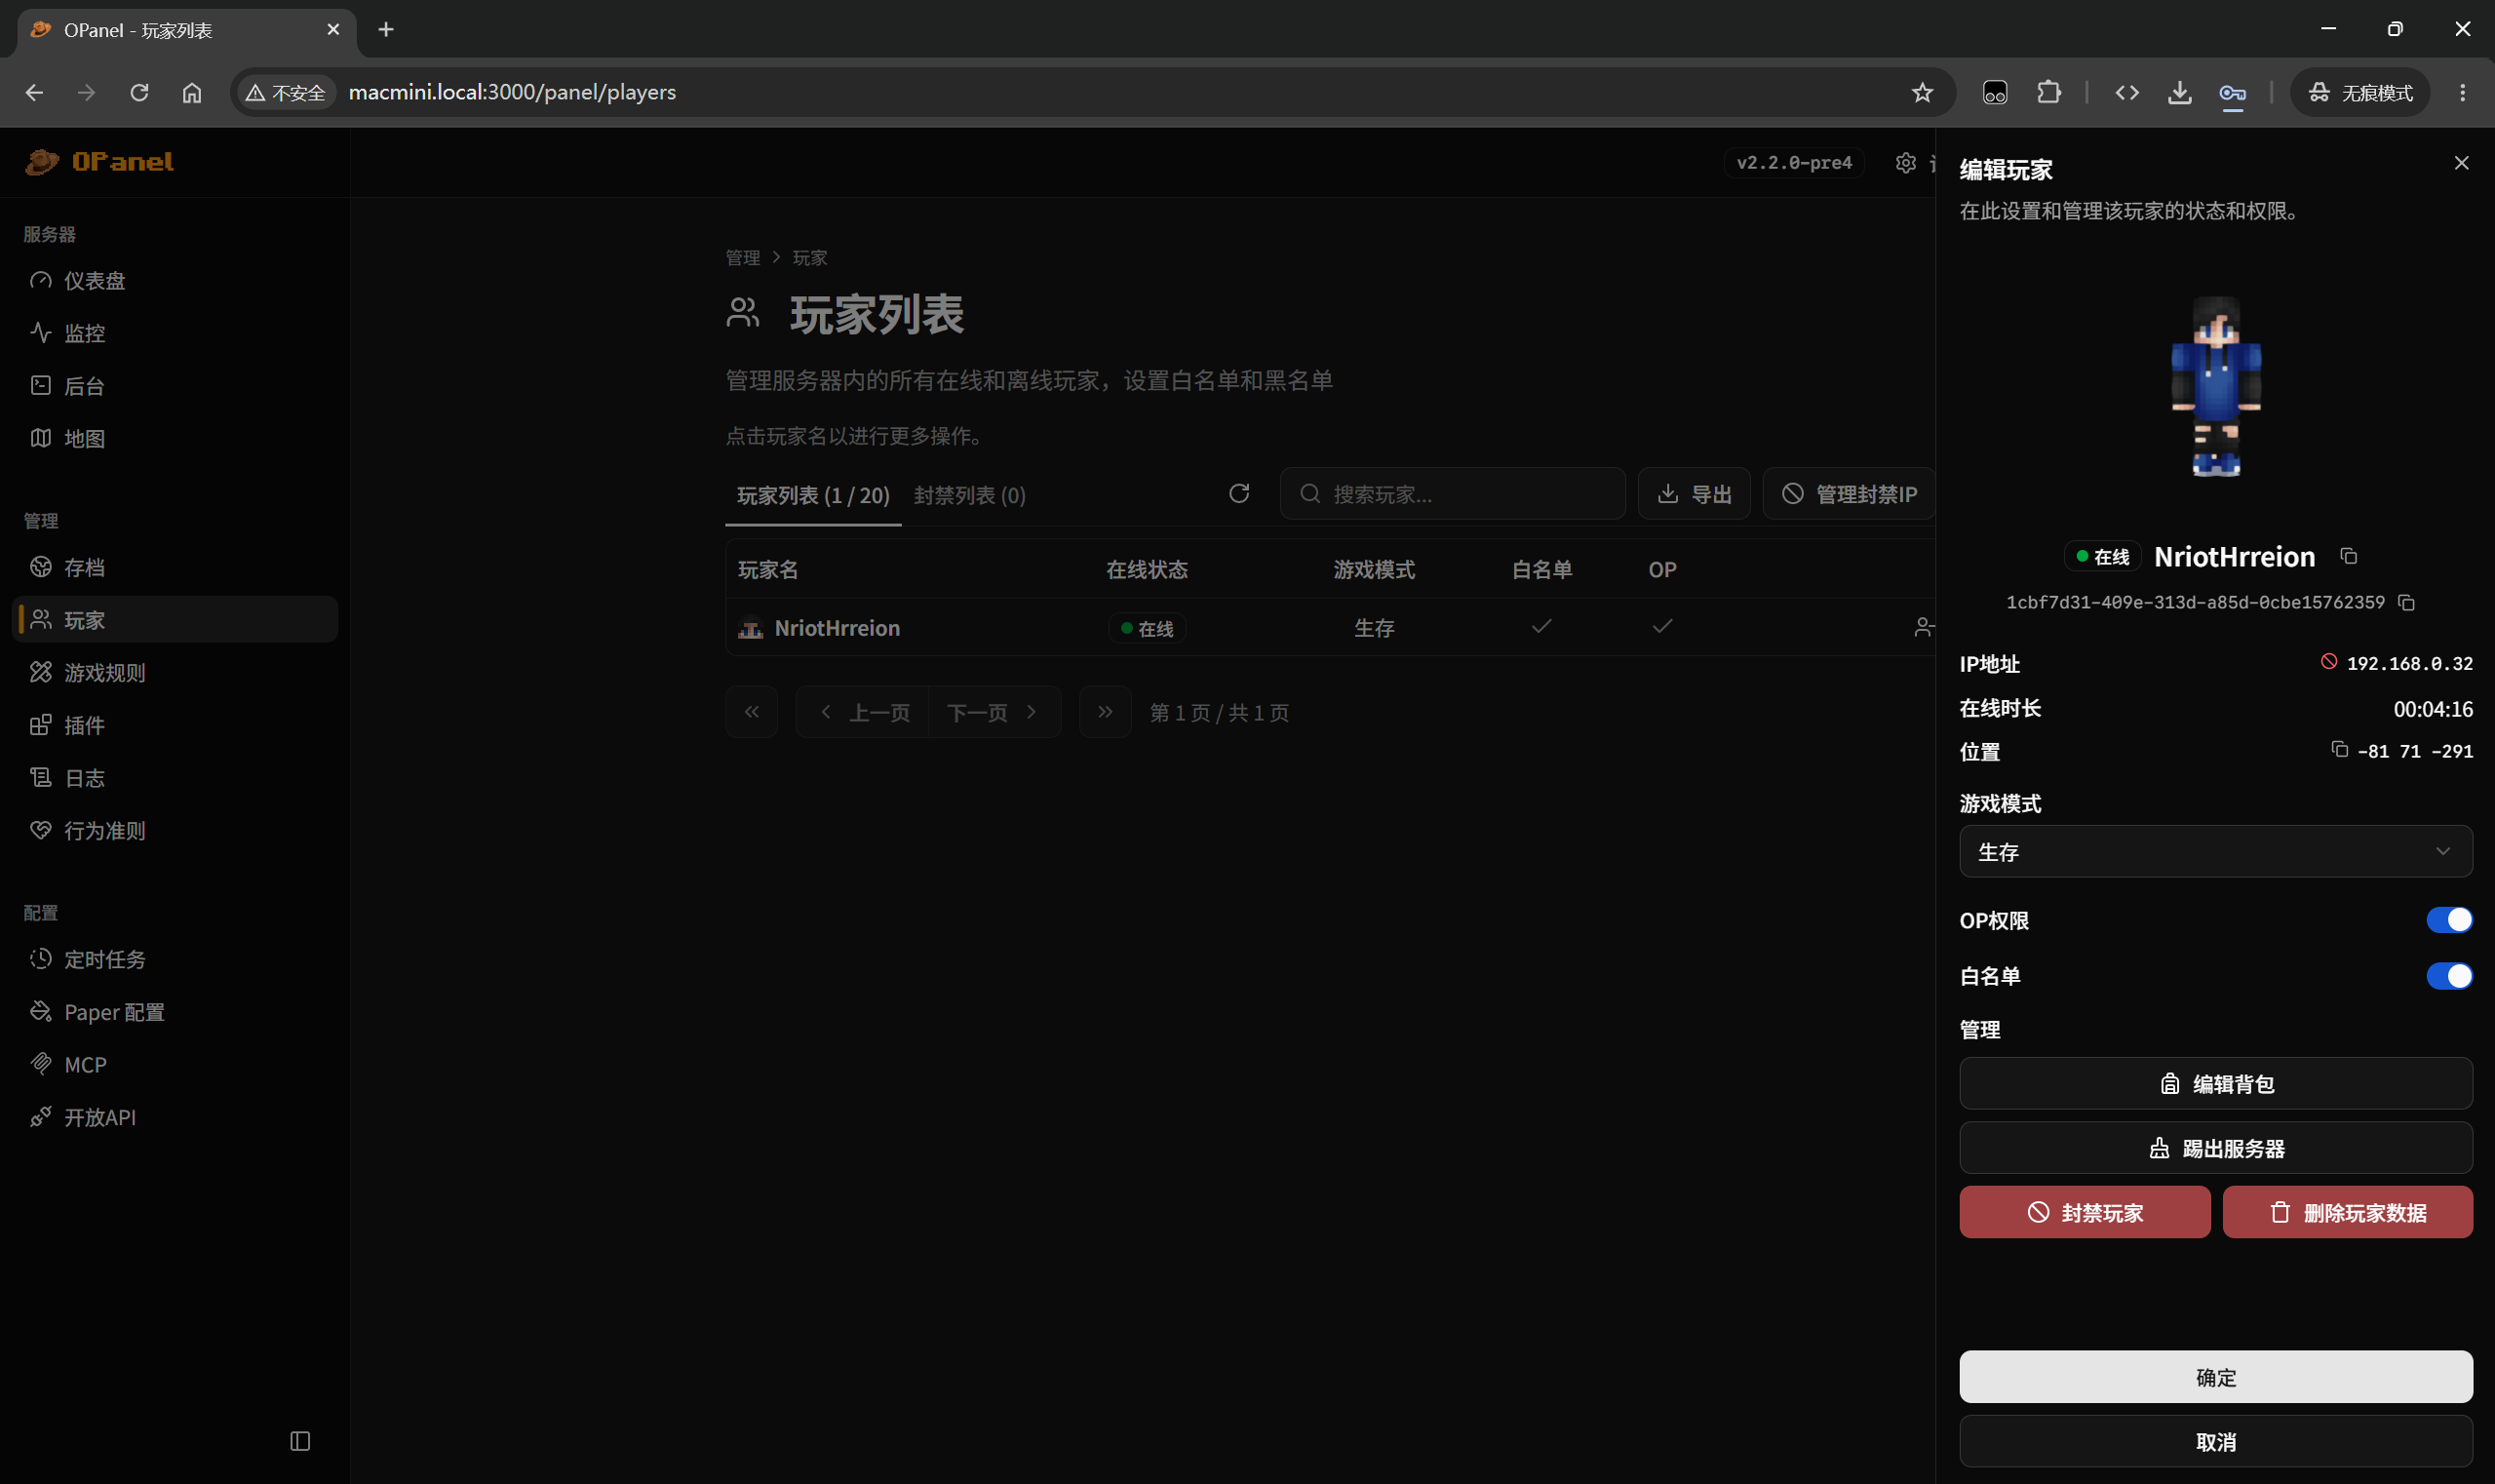Viewport: 2495px width, 1484px height.
Task: Click the 管理 breadcrumb link
Action: (x=743, y=258)
